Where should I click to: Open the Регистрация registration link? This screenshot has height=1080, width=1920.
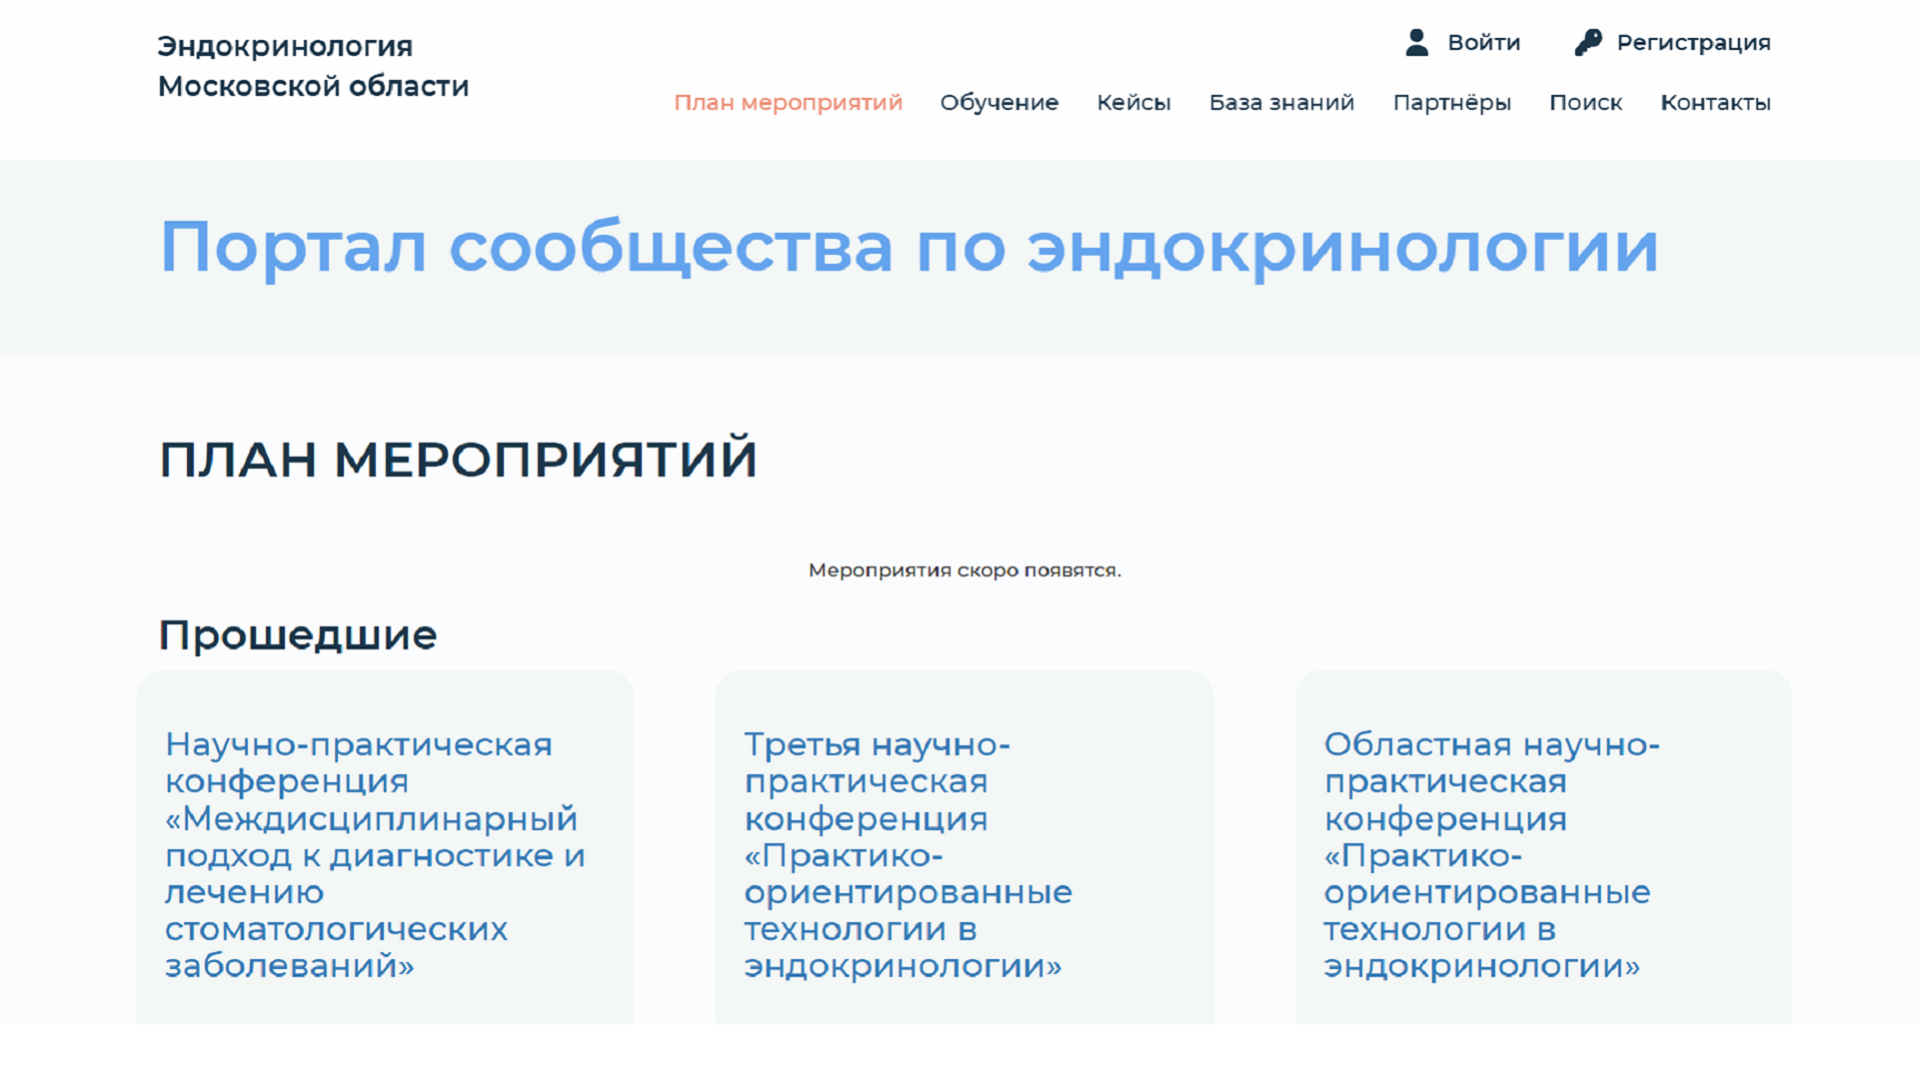1693,42
